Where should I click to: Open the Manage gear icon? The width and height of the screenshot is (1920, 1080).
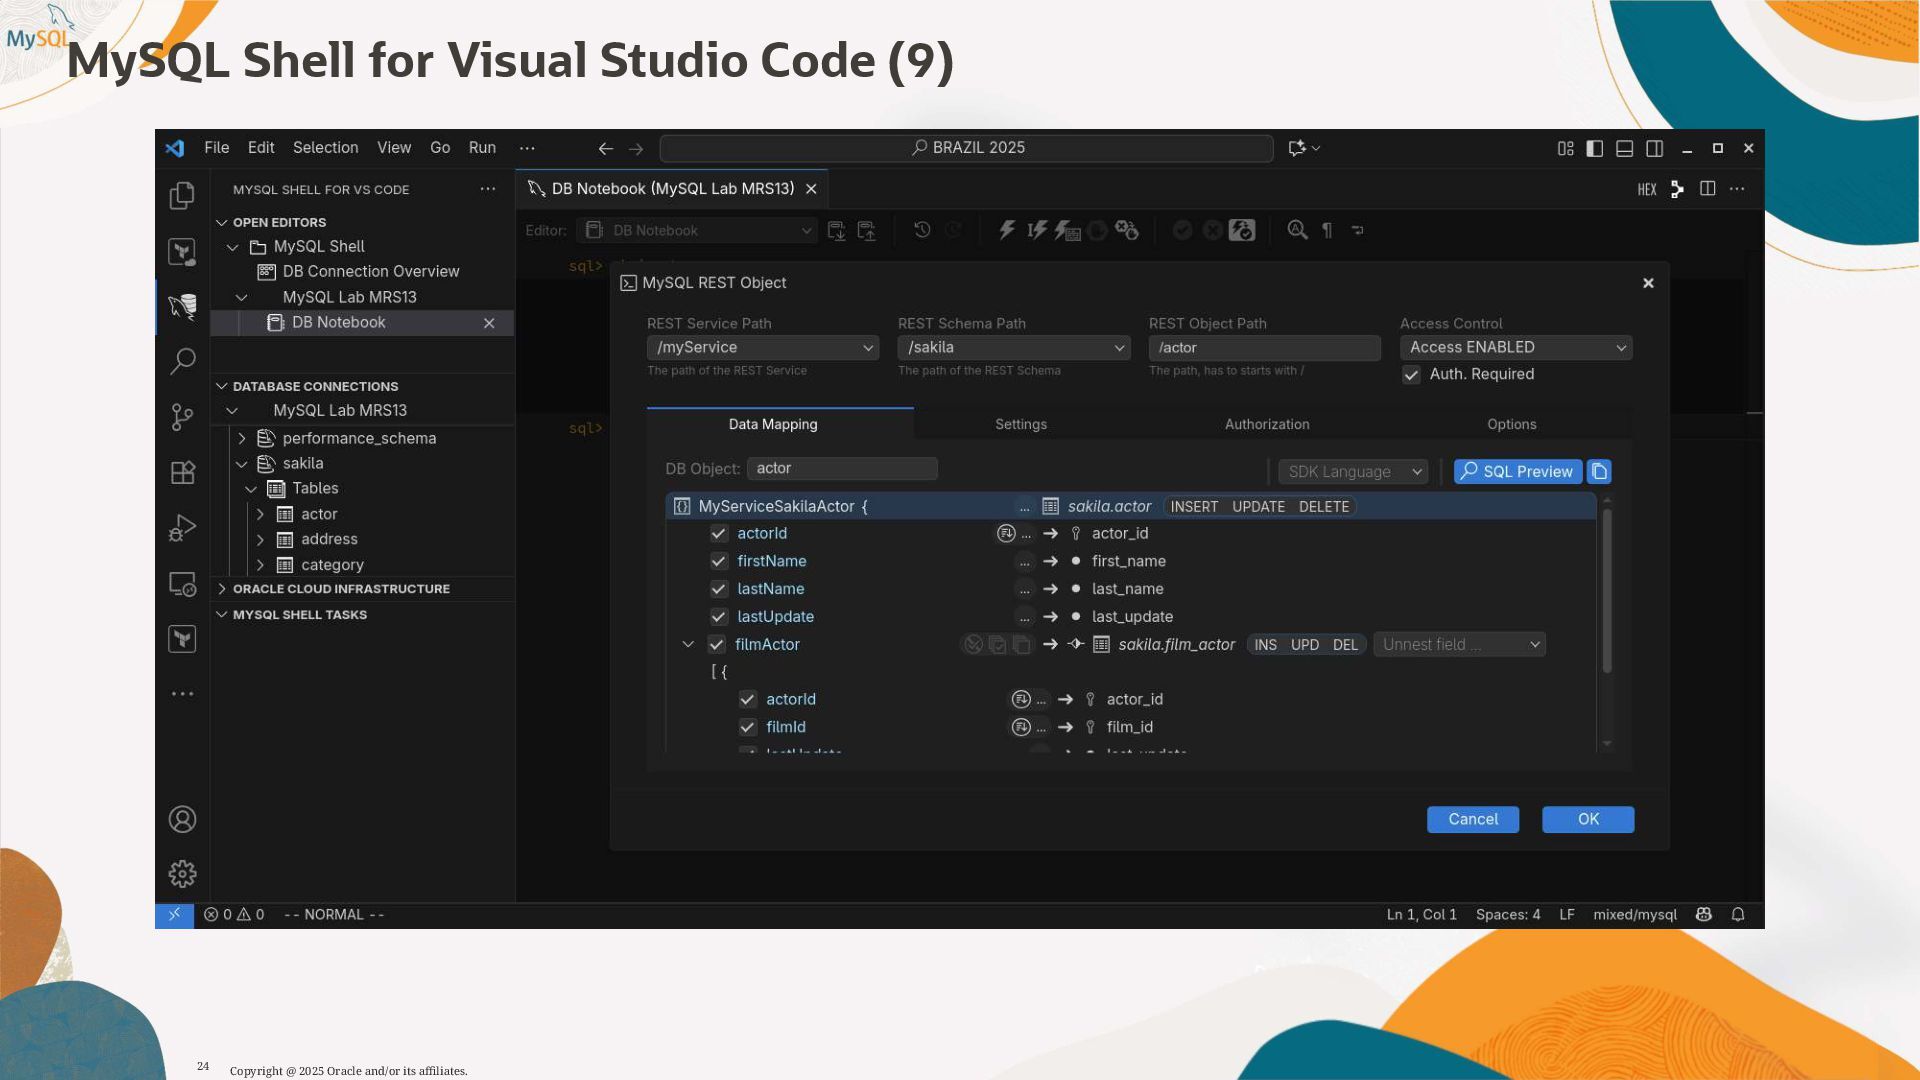[x=182, y=874]
